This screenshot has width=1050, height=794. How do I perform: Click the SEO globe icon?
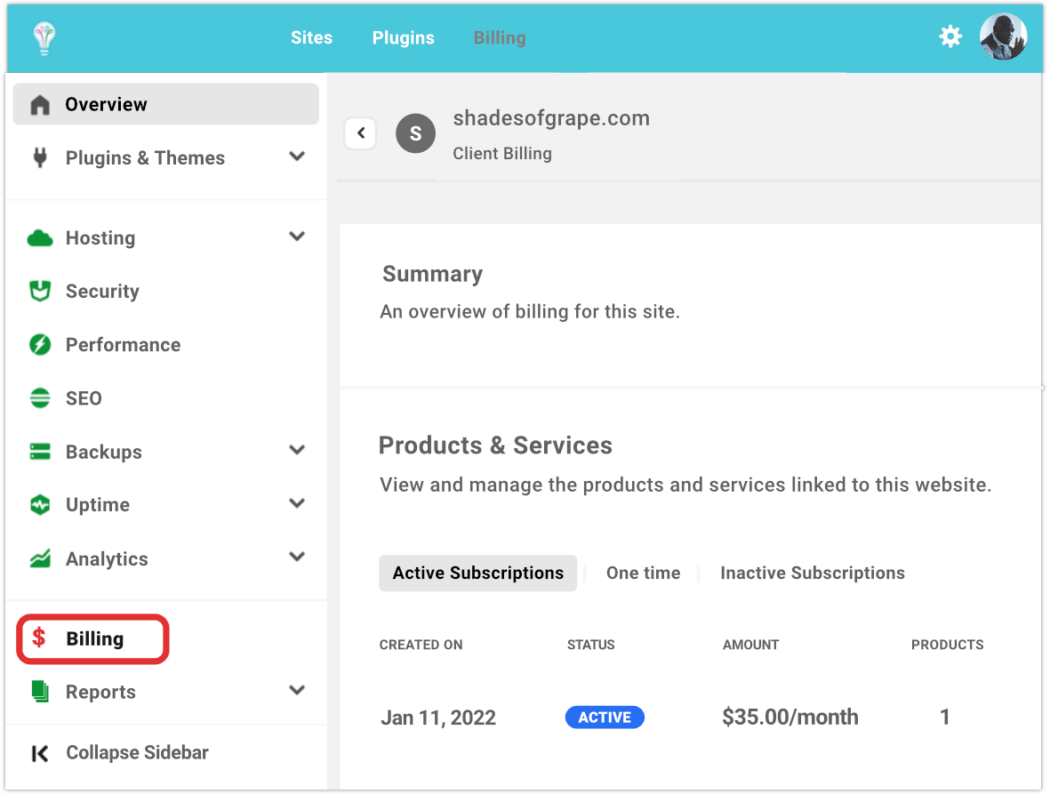pos(40,398)
